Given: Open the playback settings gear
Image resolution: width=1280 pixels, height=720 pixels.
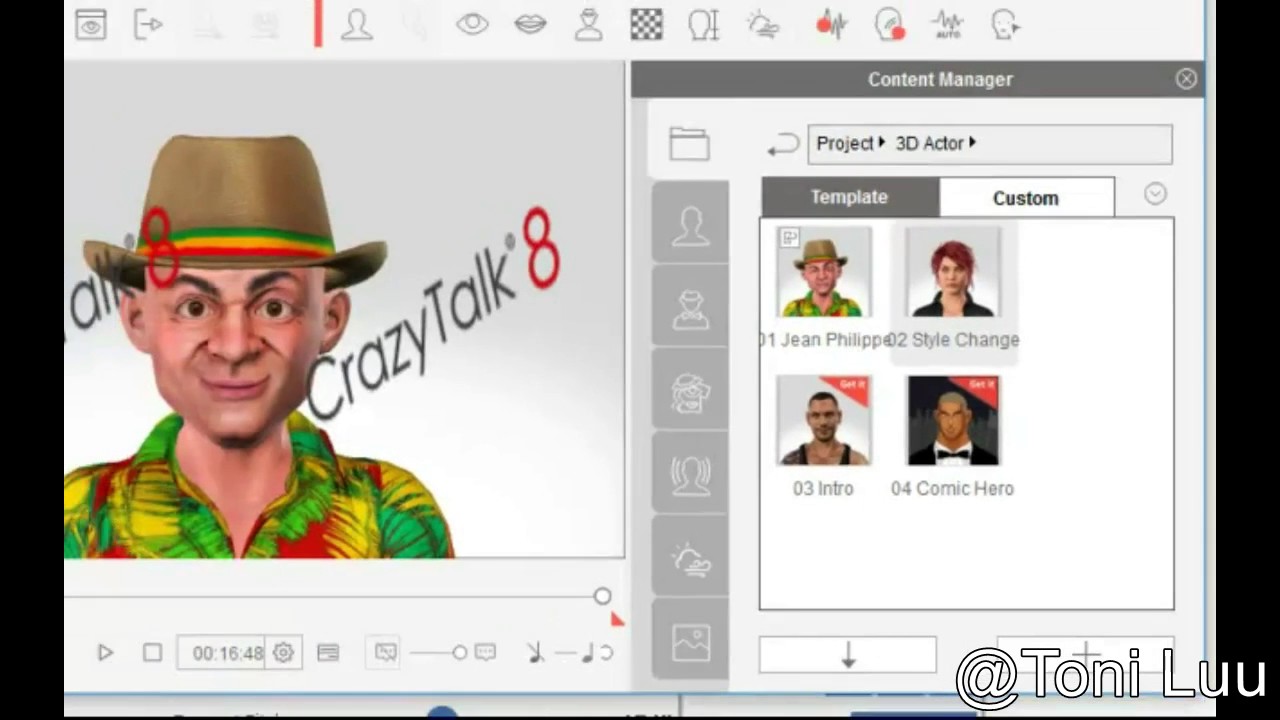Looking at the screenshot, I should click(x=283, y=653).
